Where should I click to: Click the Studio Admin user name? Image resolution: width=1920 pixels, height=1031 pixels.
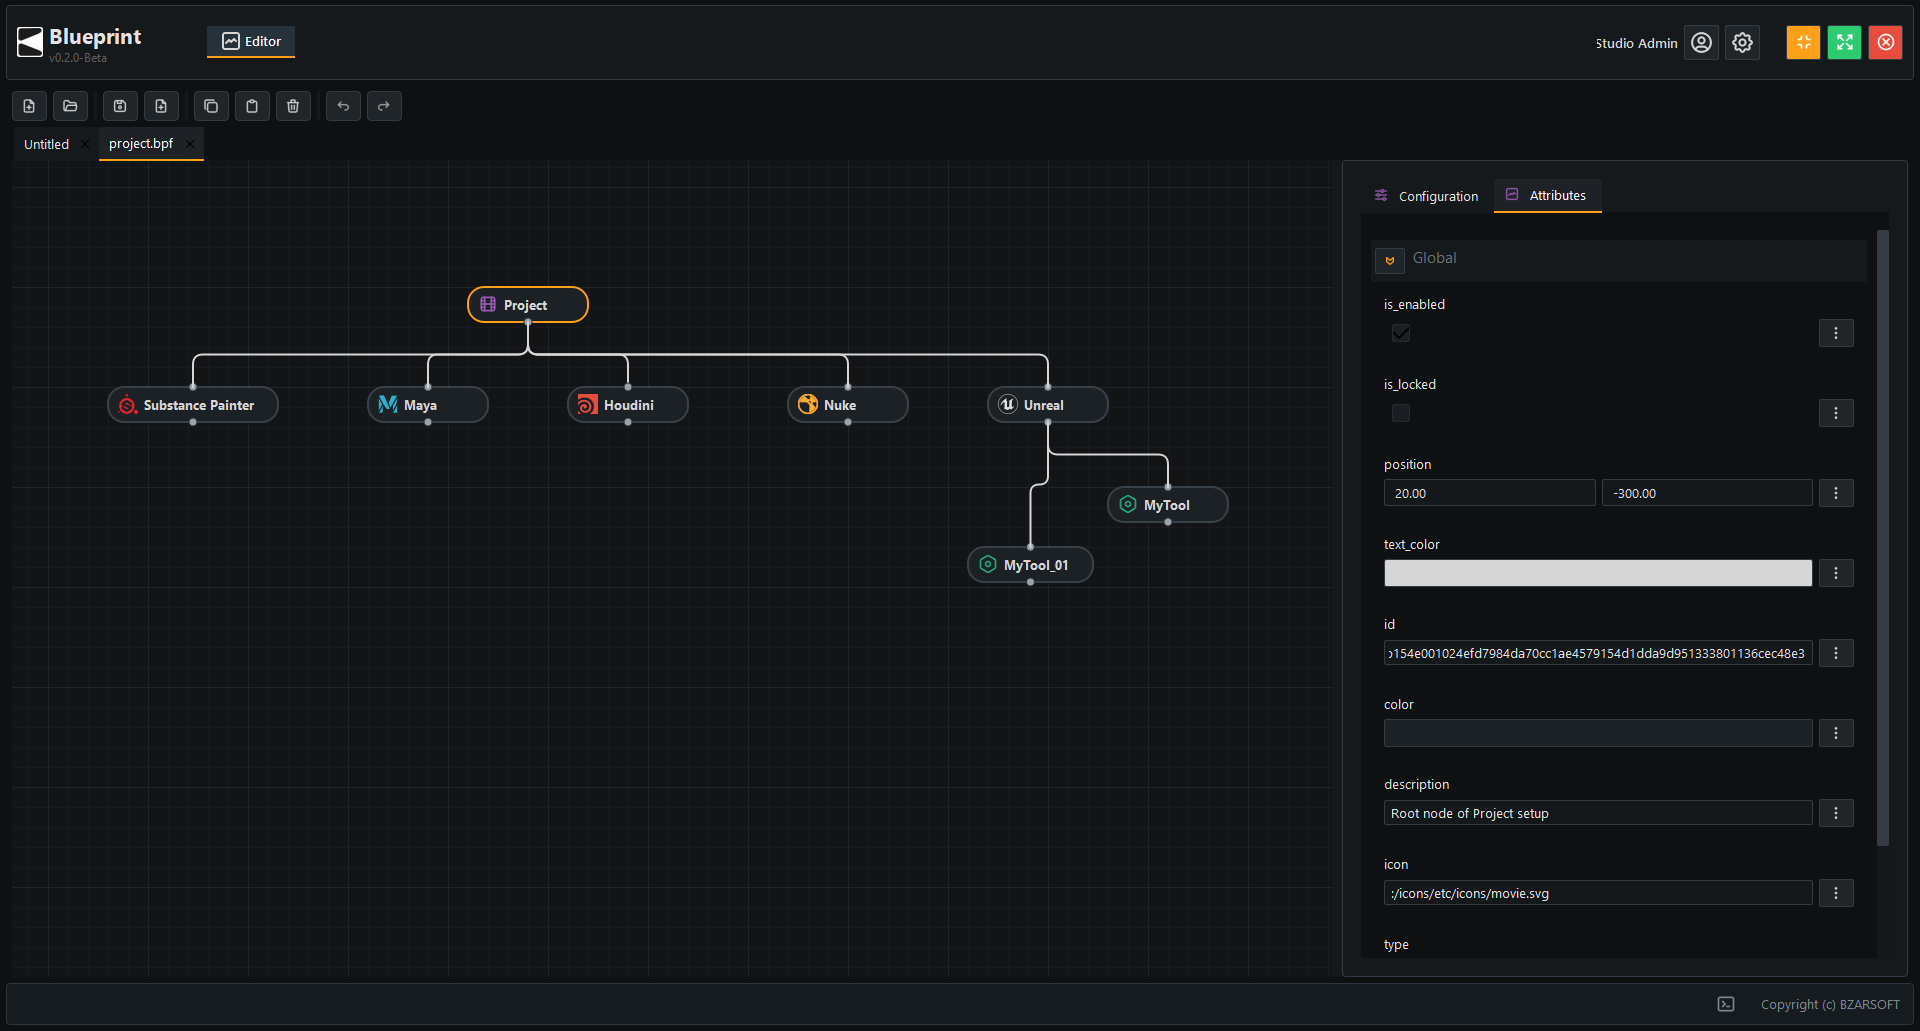coord(1636,43)
